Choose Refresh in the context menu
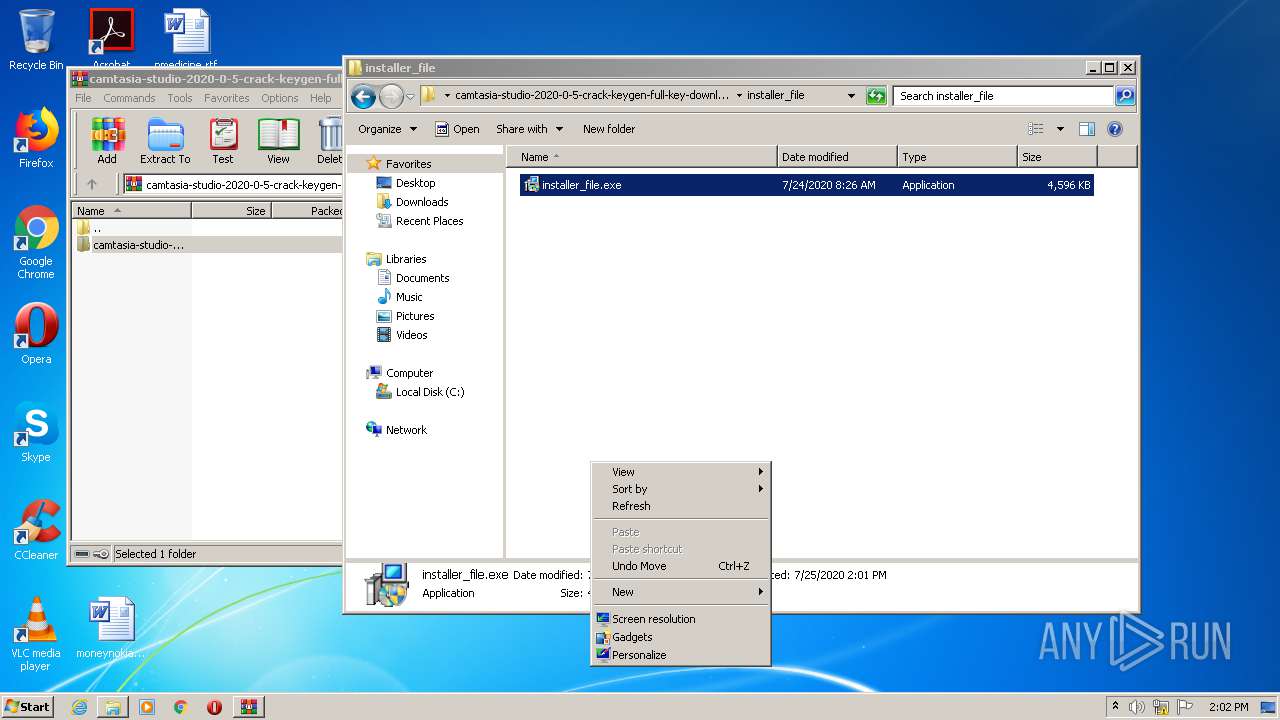 [681, 506]
